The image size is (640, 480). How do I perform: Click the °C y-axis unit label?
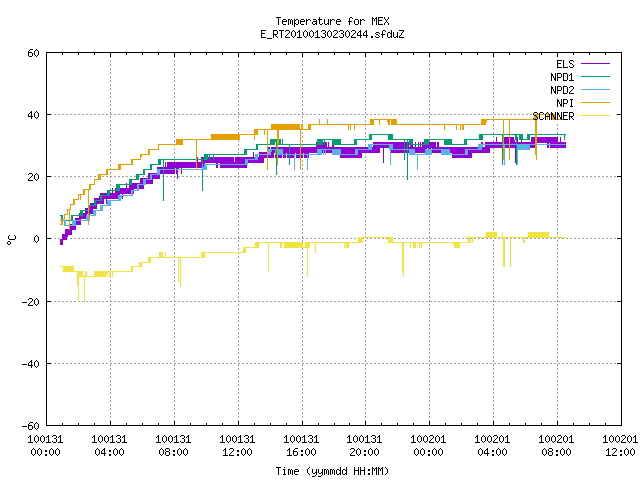pyautogui.click(x=11, y=240)
